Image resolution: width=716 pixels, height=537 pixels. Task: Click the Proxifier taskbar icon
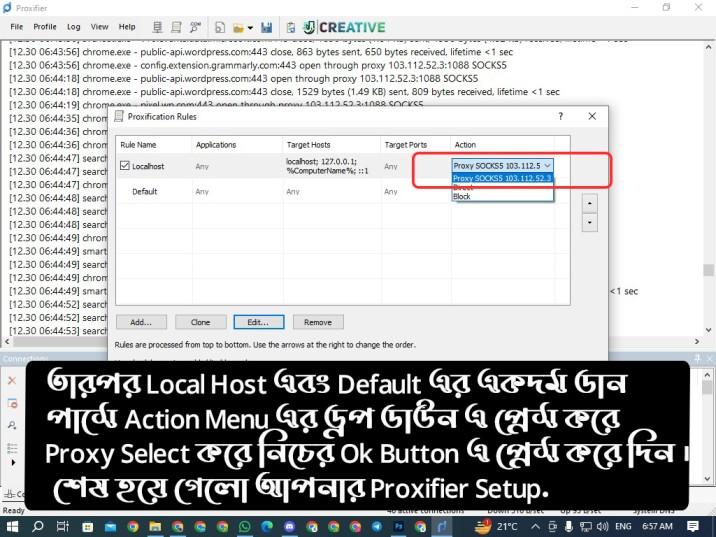[x=442, y=526]
